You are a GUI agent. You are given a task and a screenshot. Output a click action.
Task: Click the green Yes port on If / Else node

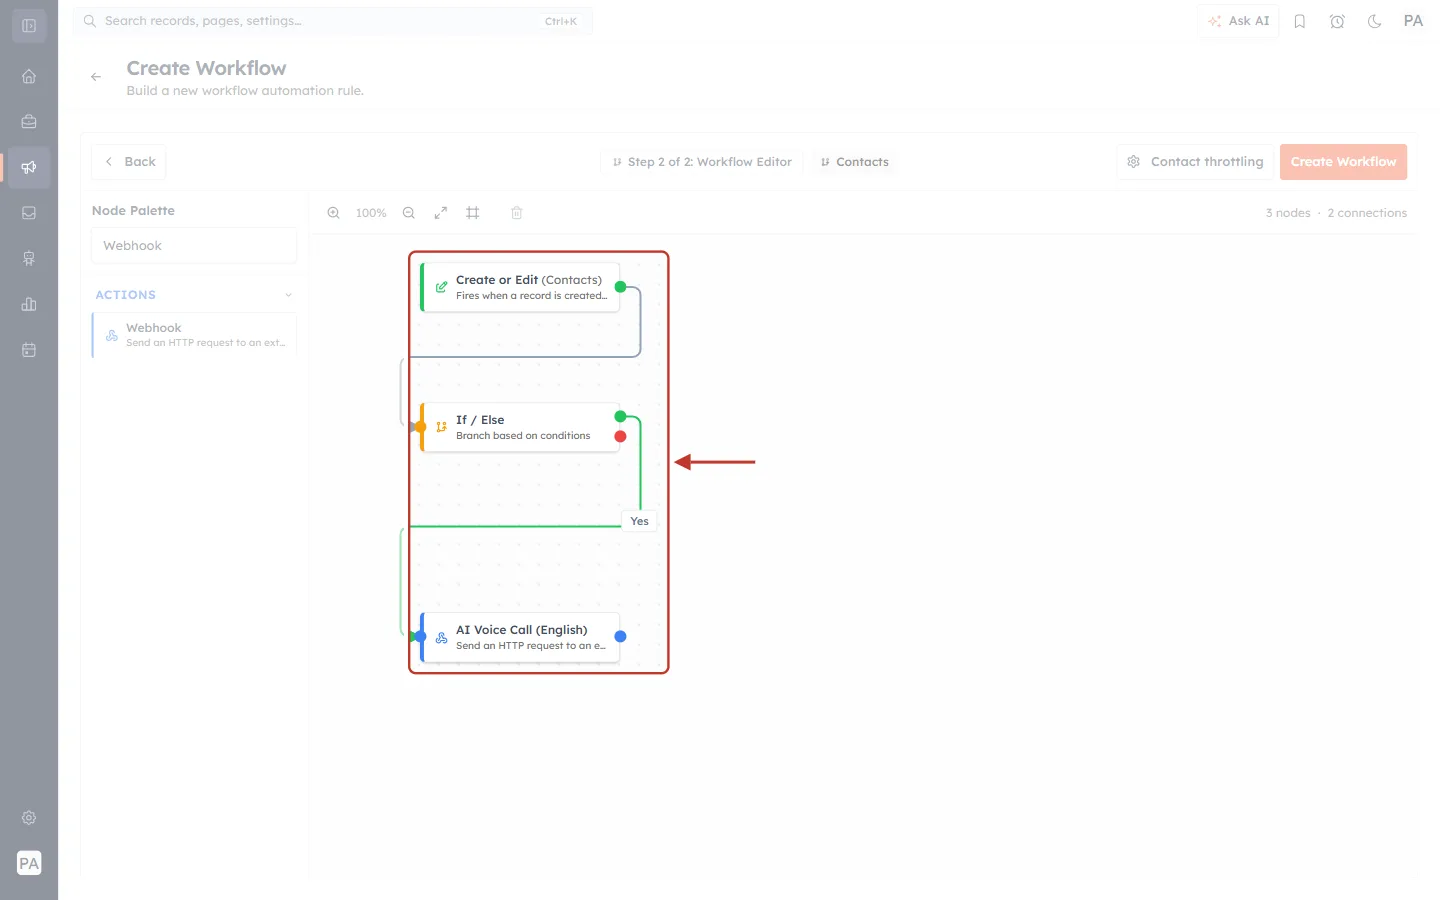620,417
